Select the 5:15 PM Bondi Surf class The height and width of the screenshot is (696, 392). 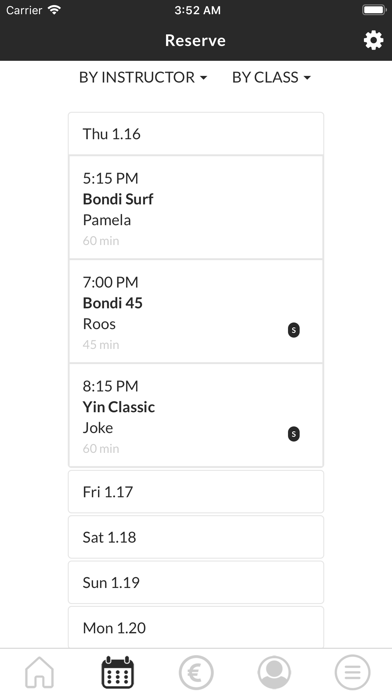click(196, 207)
